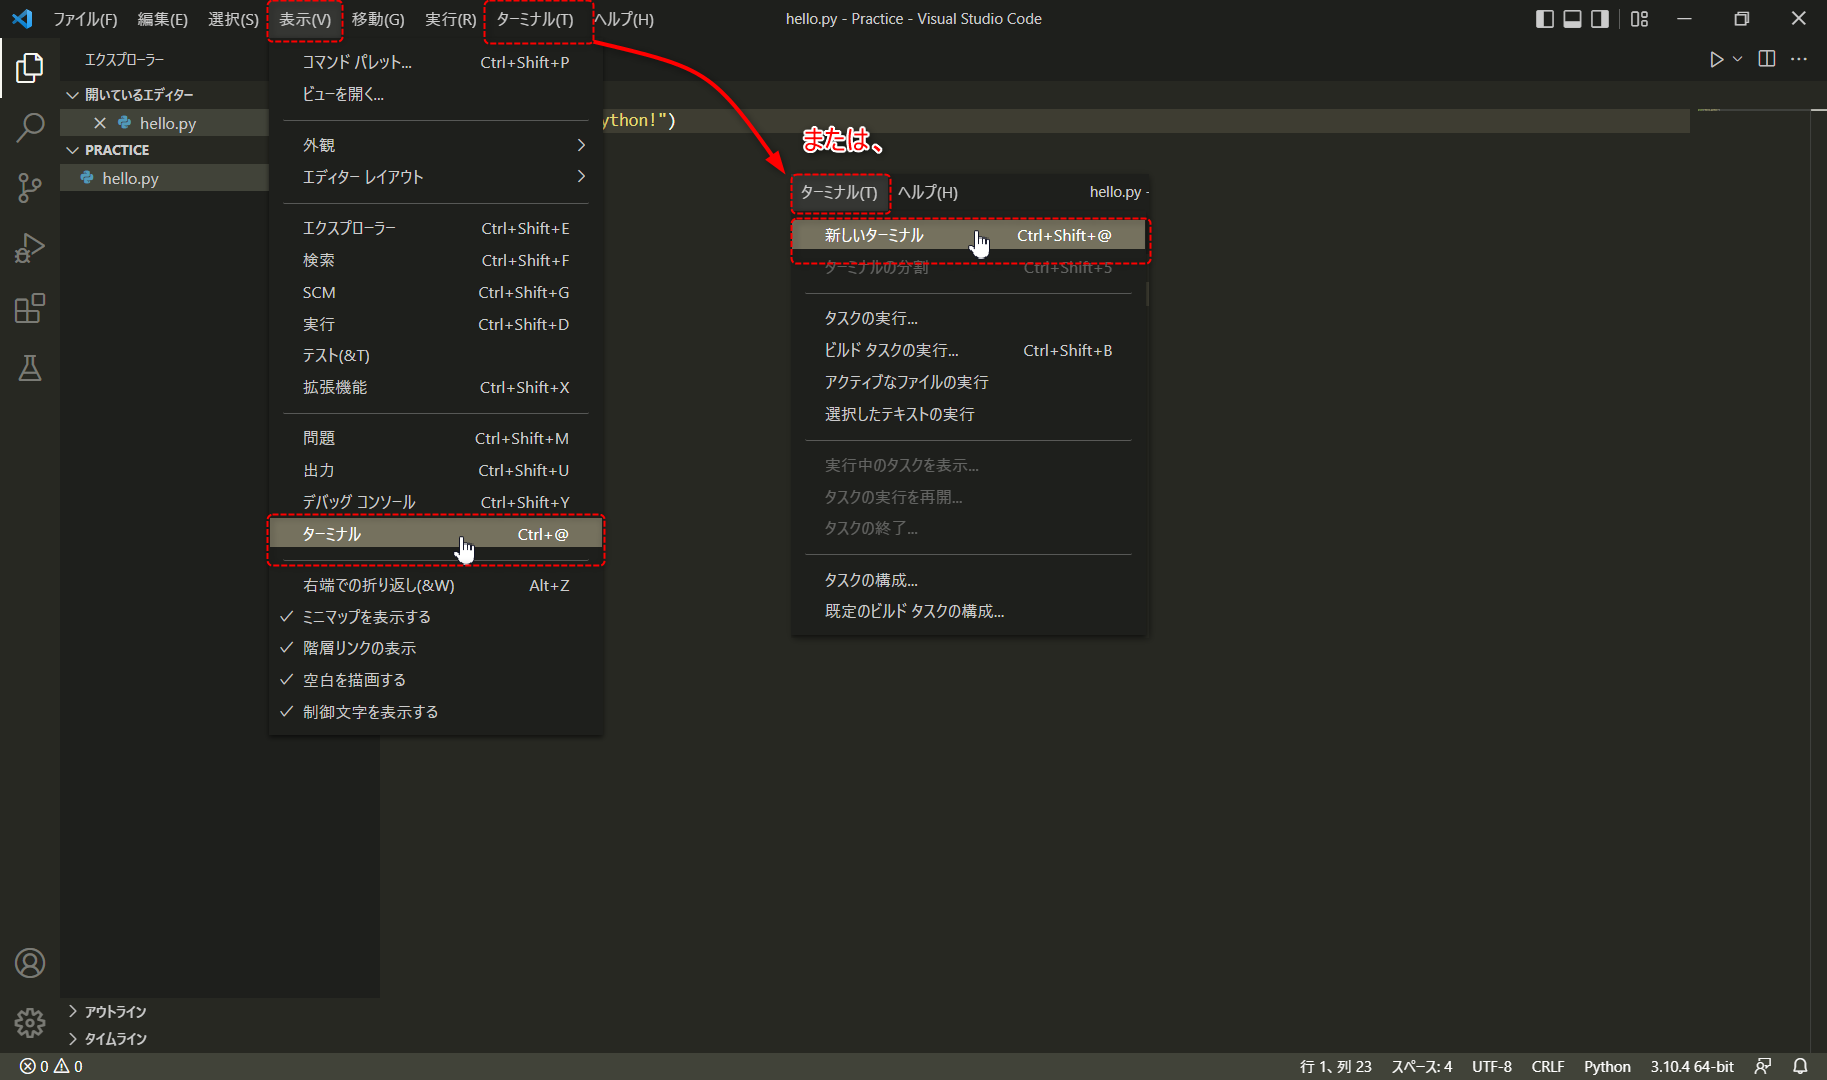Open the Manage gear icon
This screenshot has width=1827, height=1080.
click(30, 1023)
